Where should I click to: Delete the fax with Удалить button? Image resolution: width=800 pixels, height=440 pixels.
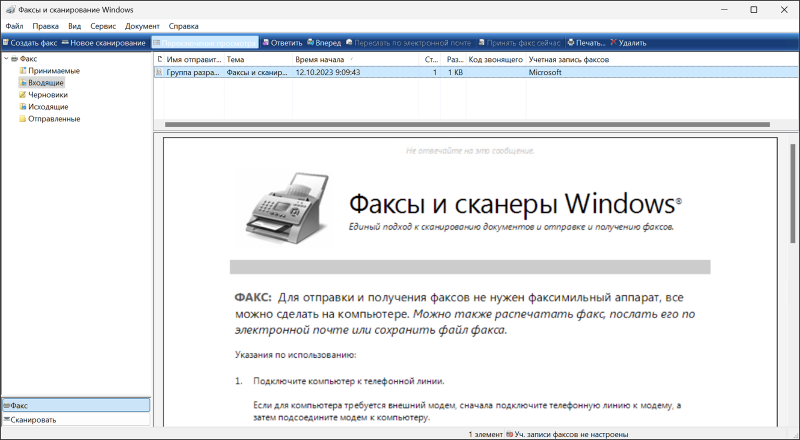pos(627,43)
